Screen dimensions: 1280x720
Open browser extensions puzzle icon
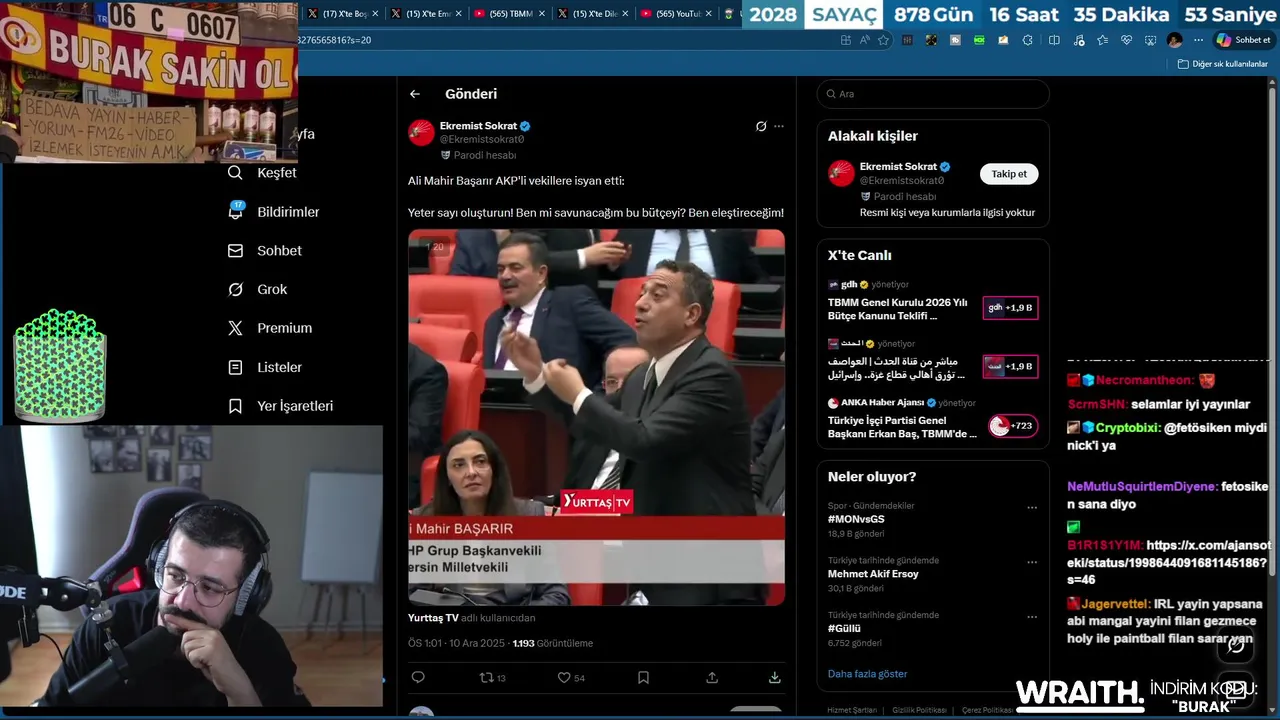[1028, 40]
